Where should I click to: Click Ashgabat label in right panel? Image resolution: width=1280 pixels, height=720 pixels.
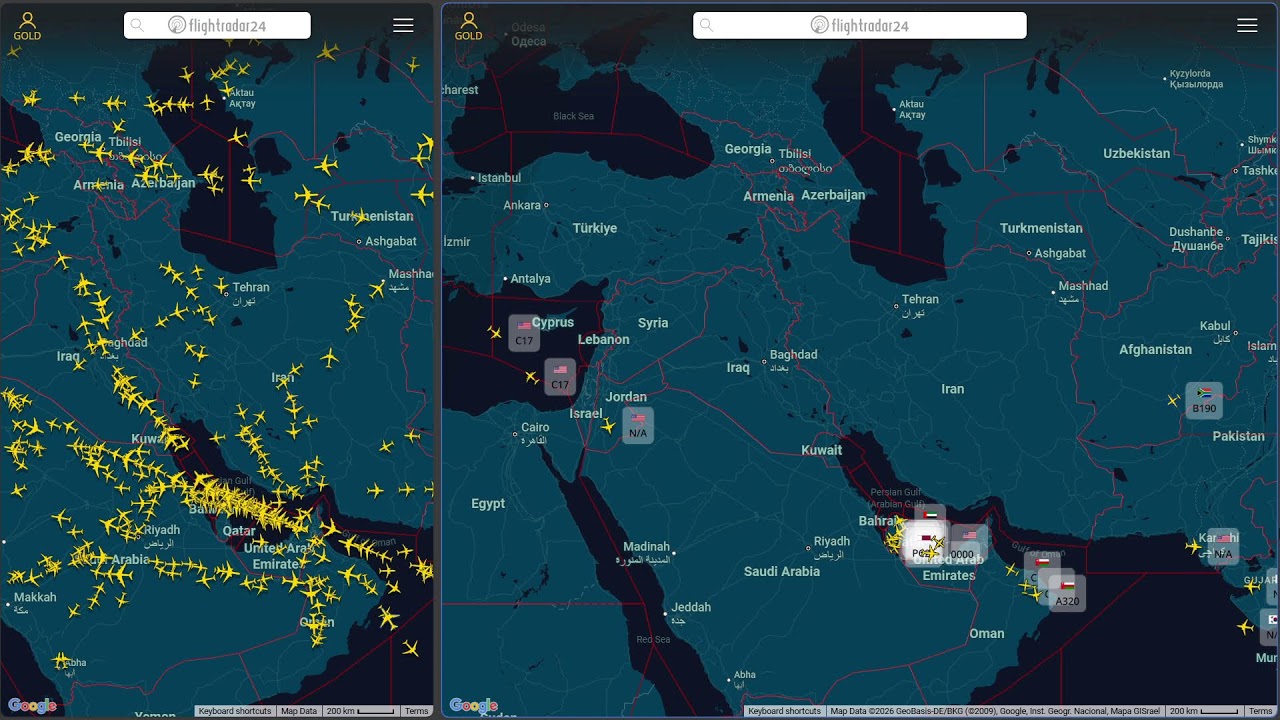[x=1060, y=254]
